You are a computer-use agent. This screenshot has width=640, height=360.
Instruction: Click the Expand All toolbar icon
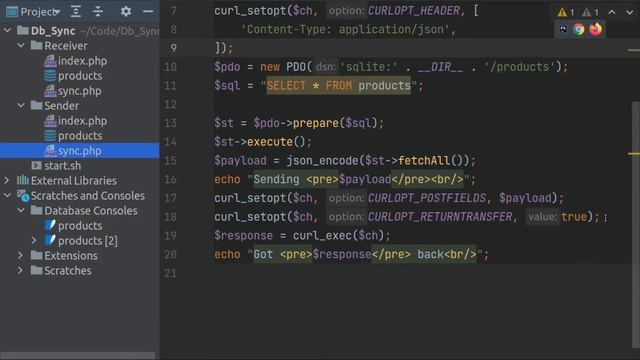click(x=76, y=11)
